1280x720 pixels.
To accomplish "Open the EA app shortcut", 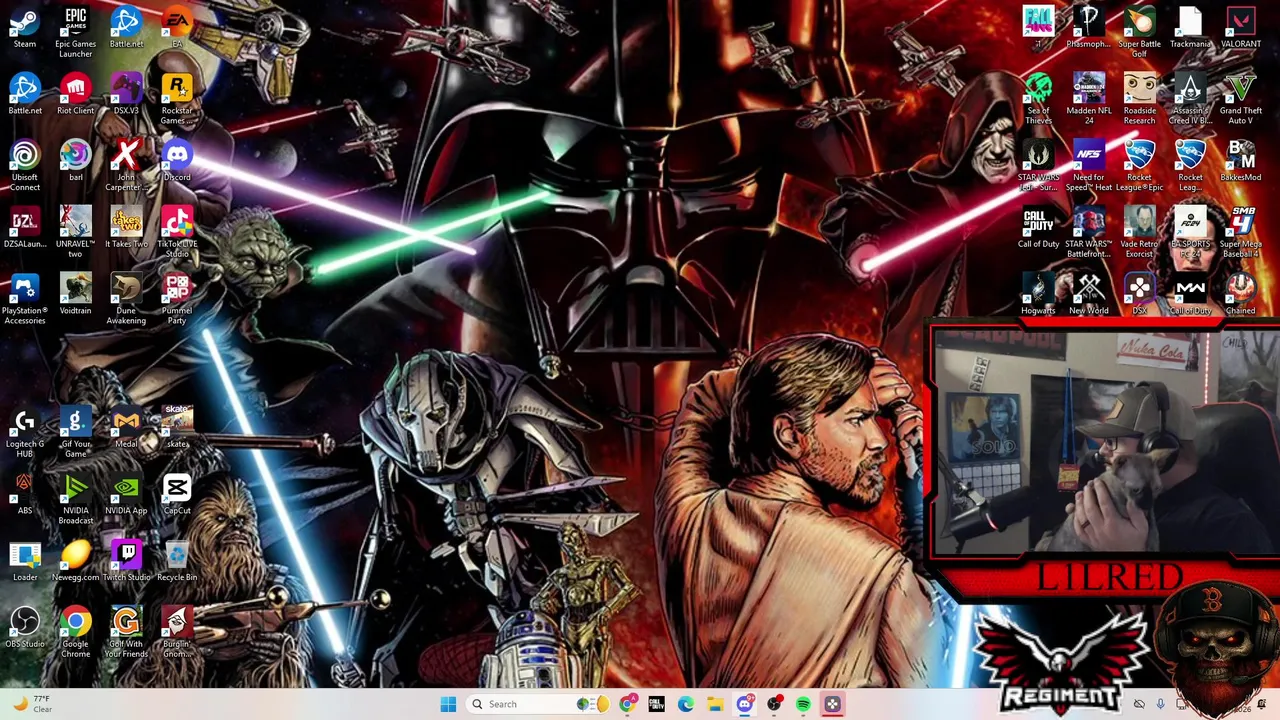I will (x=177, y=28).
